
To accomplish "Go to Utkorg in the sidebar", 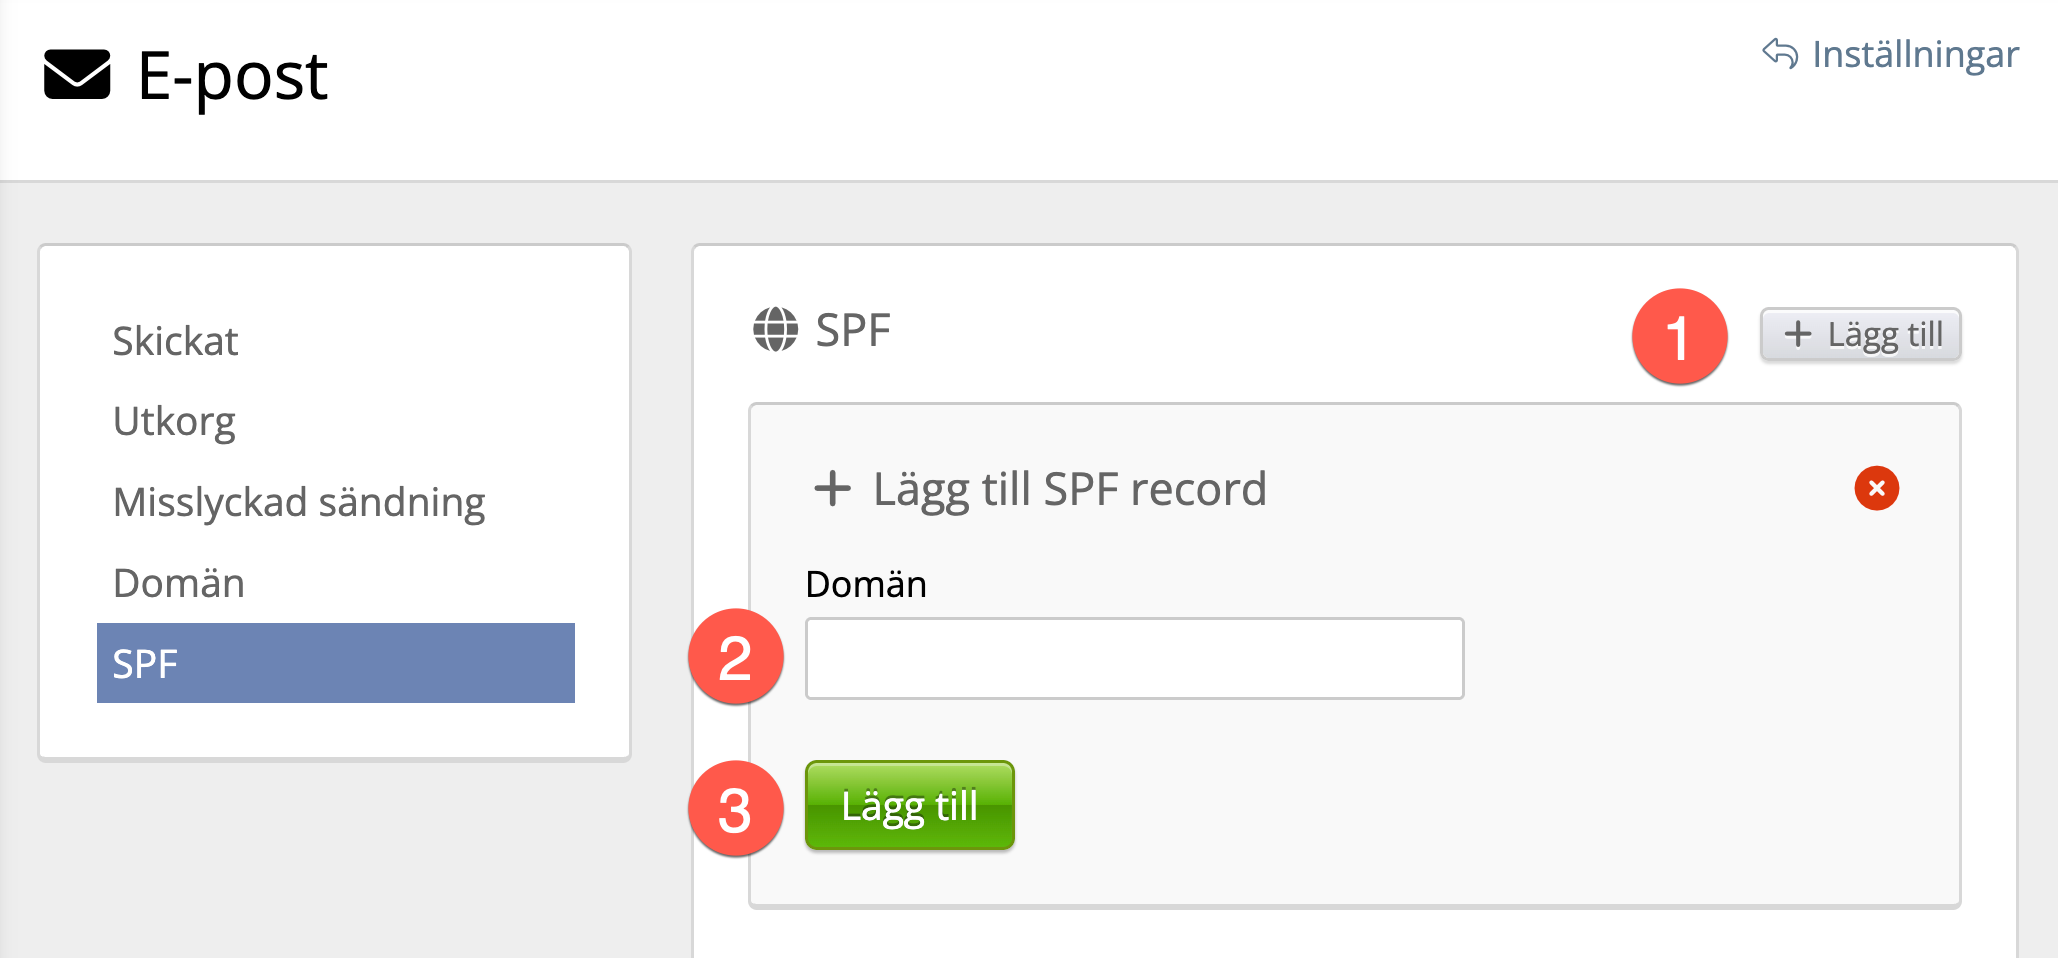I will click(x=174, y=421).
